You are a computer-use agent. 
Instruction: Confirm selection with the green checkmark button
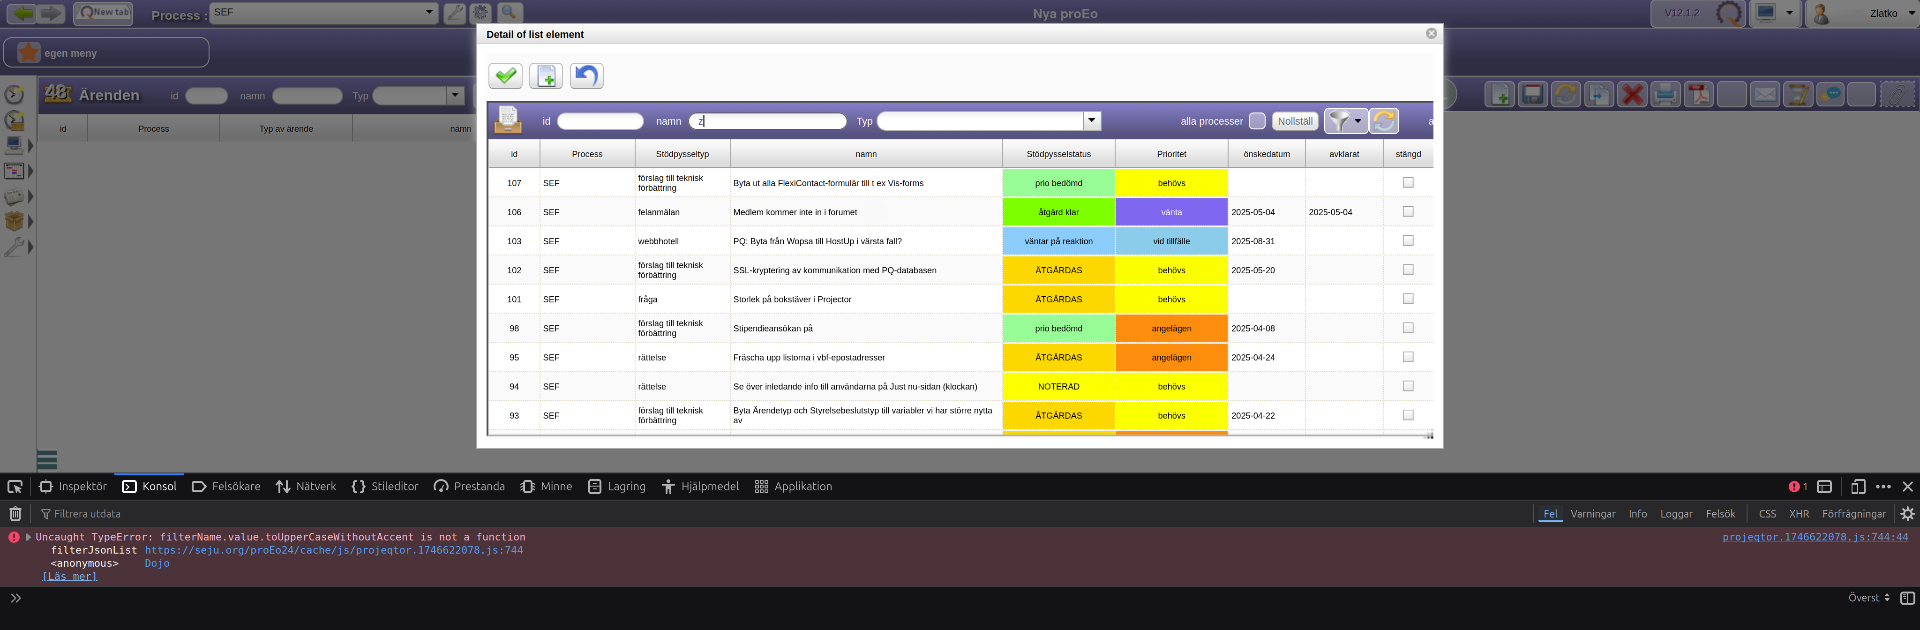coord(506,76)
